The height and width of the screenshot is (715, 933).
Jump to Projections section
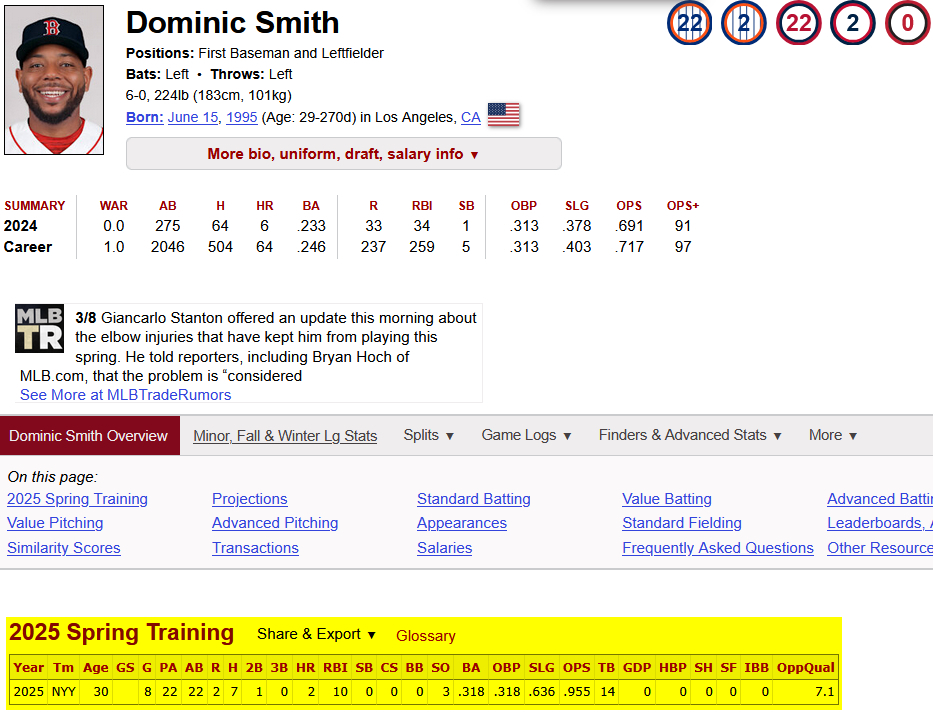tap(250, 499)
